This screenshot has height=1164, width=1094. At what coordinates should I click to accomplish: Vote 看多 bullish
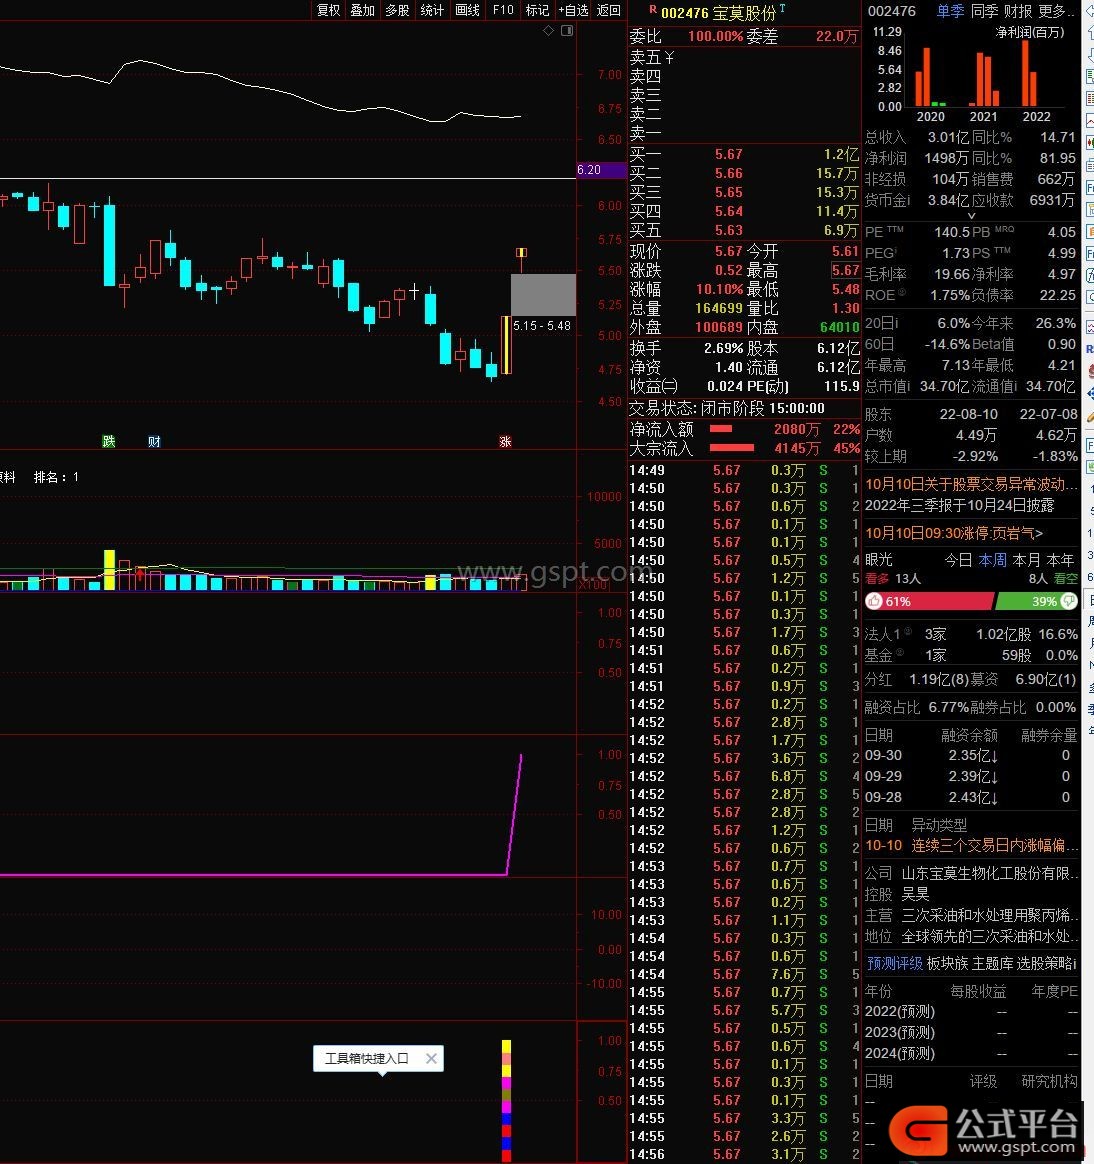(x=877, y=578)
